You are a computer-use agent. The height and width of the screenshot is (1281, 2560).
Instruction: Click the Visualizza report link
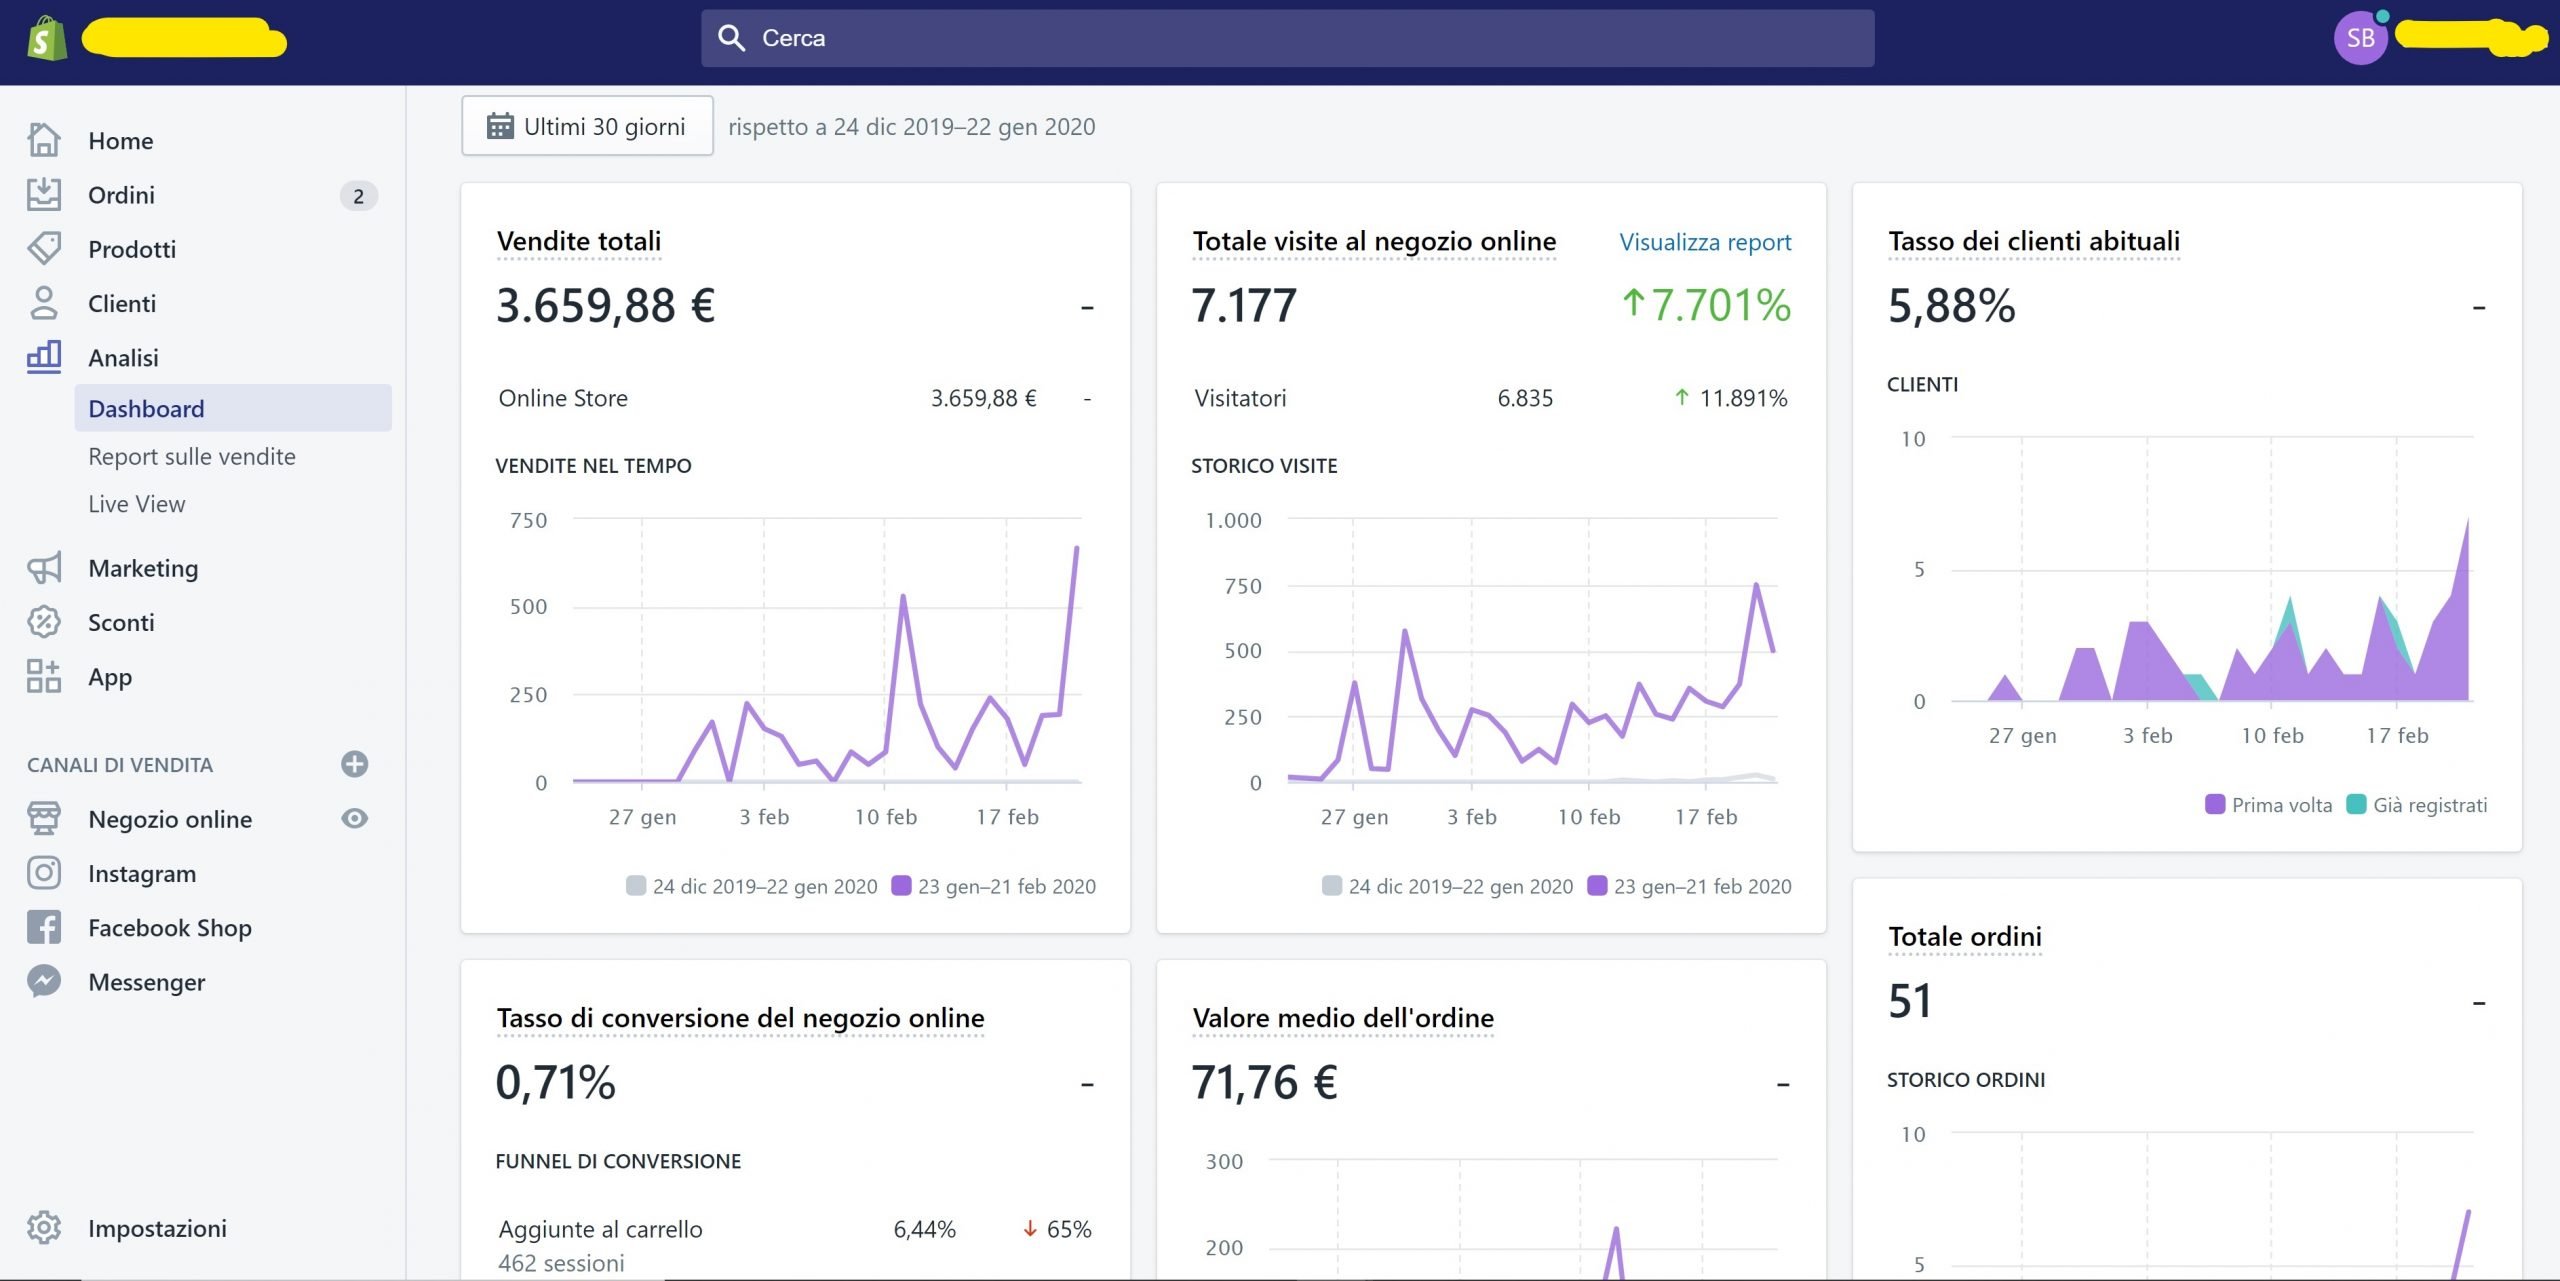tap(1704, 242)
